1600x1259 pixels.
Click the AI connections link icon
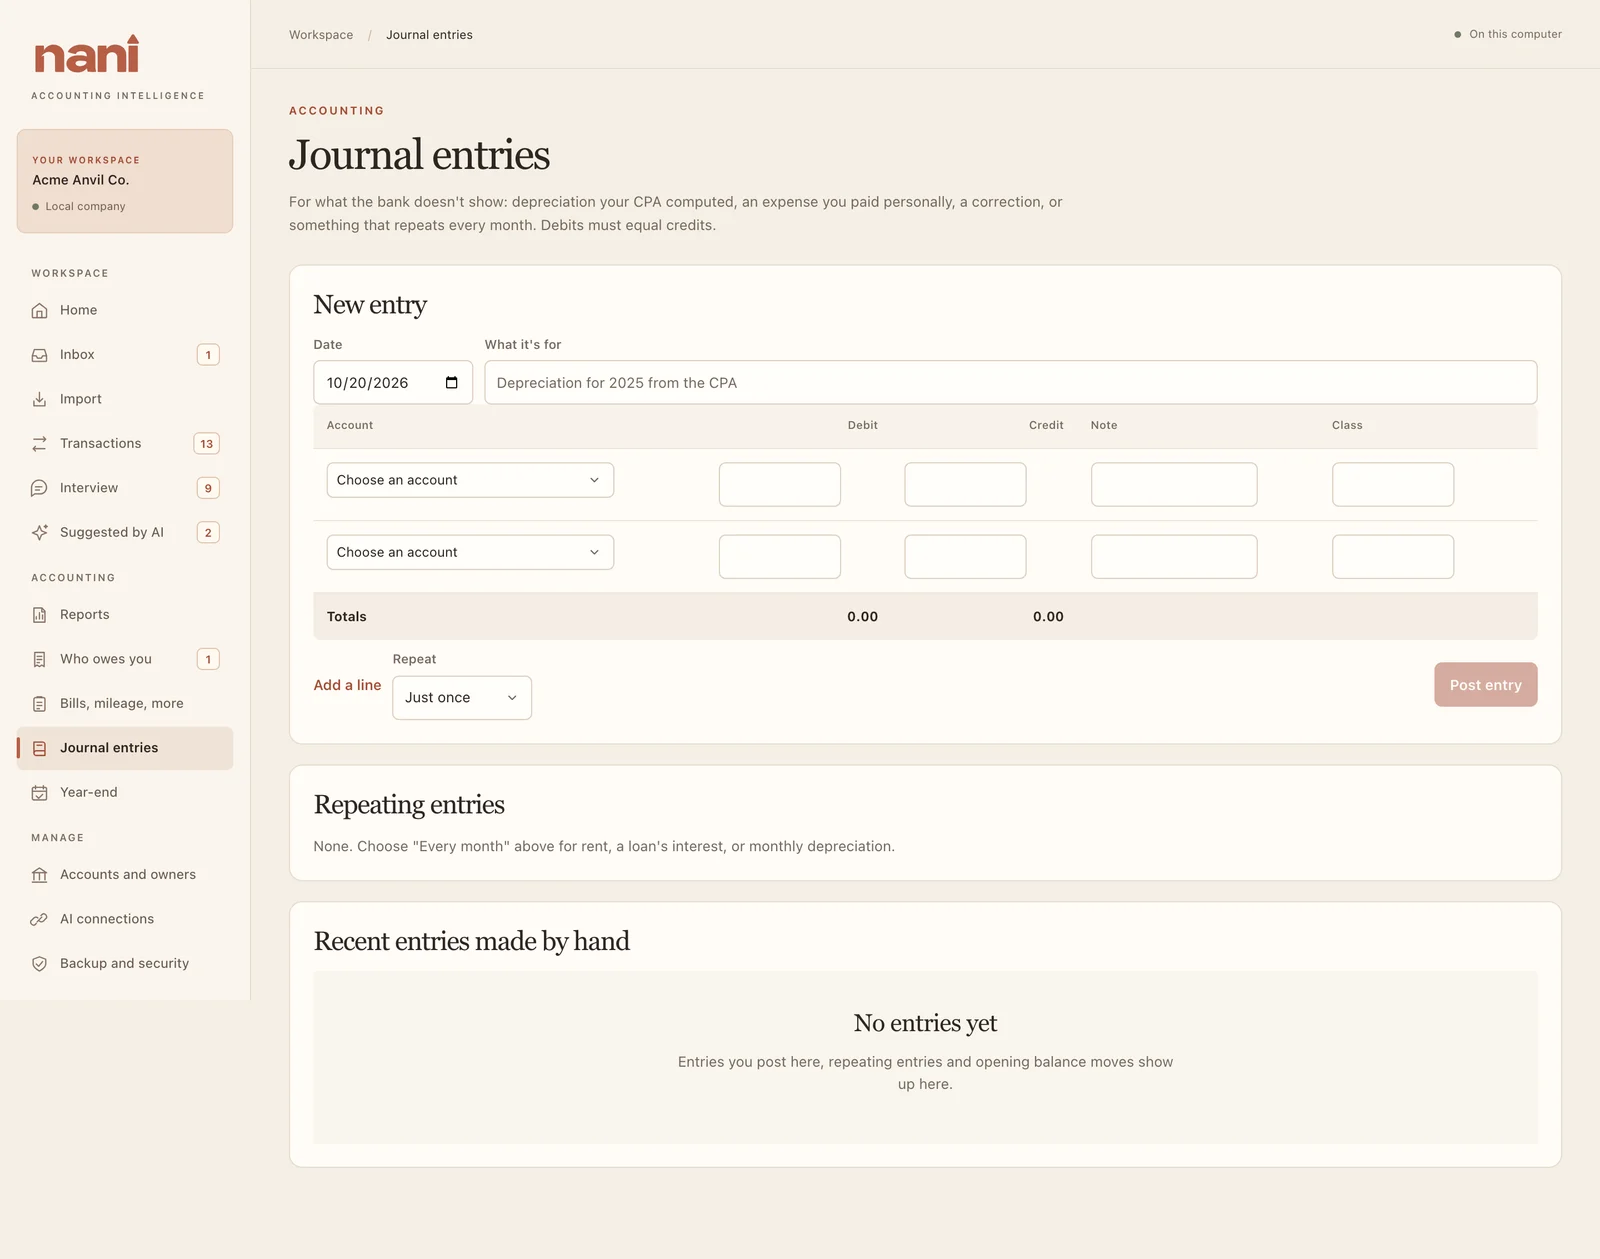[39, 919]
